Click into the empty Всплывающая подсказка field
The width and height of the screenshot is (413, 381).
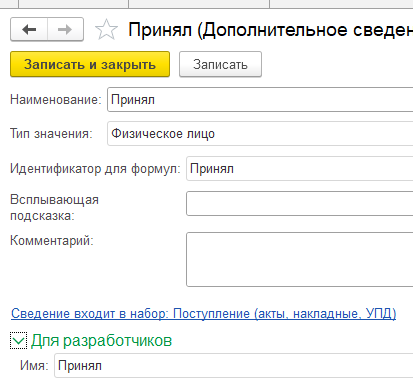pyautogui.click(x=300, y=204)
